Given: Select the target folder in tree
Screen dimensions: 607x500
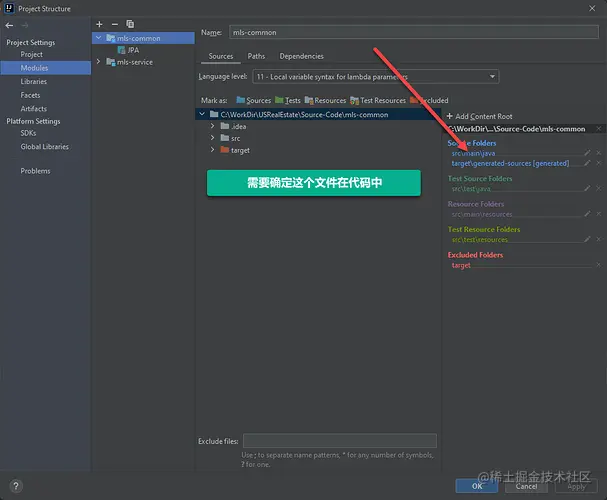Looking at the screenshot, I should click(240, 150).
